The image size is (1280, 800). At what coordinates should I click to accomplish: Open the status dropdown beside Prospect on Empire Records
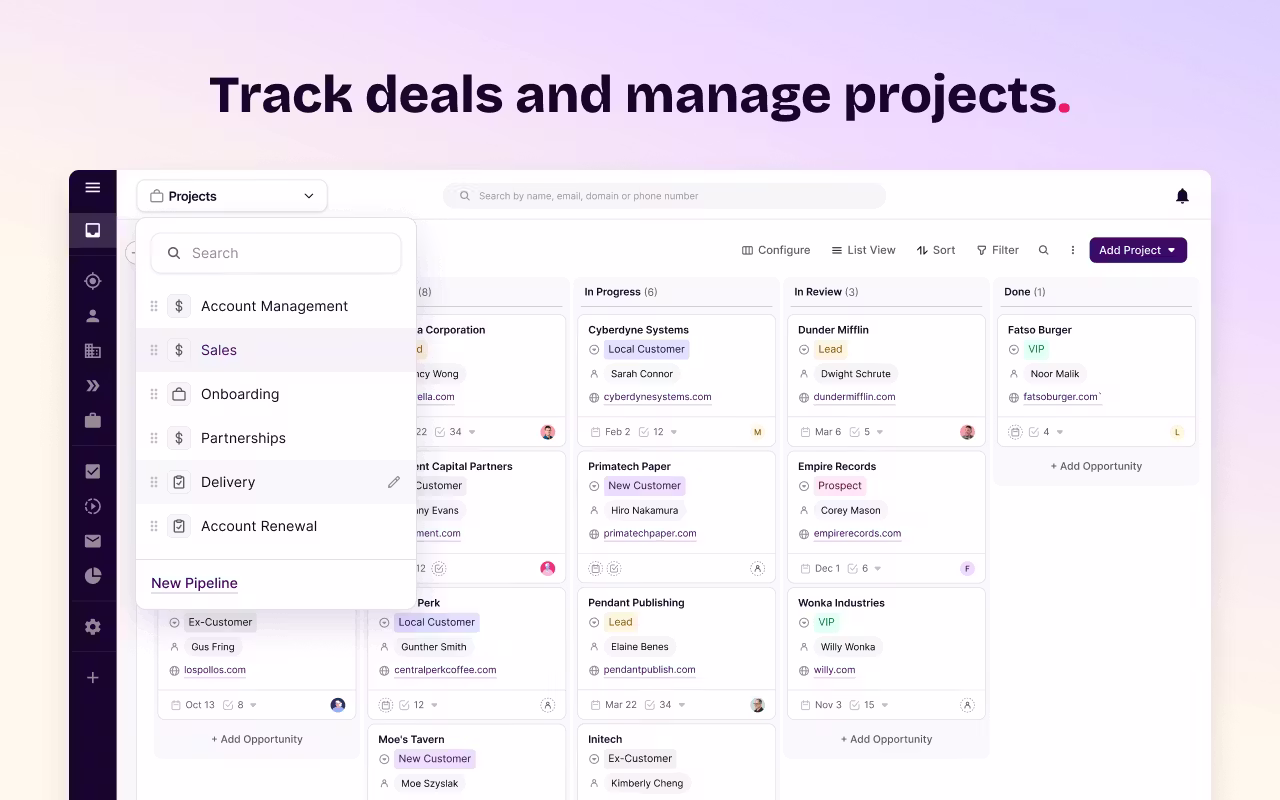coord(804,486)
